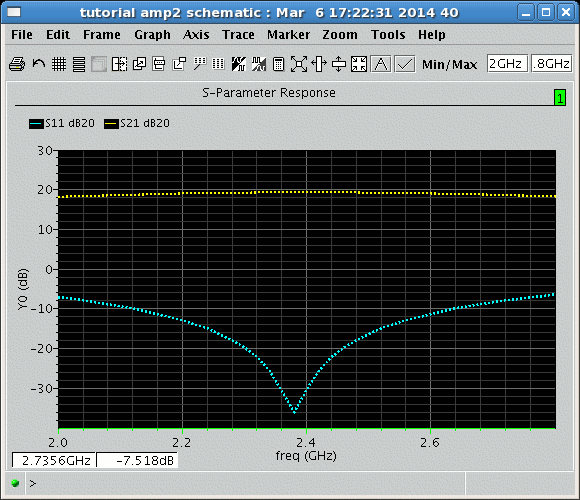Open the Marker menu
580x500 pixels.
tap(289, 35)
